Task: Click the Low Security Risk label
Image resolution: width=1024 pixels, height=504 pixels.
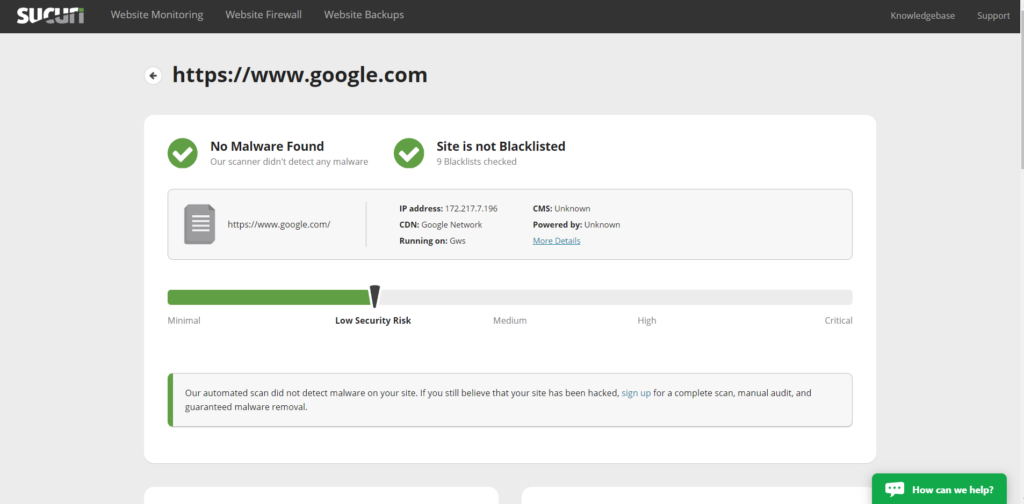Action: point(374,321)
